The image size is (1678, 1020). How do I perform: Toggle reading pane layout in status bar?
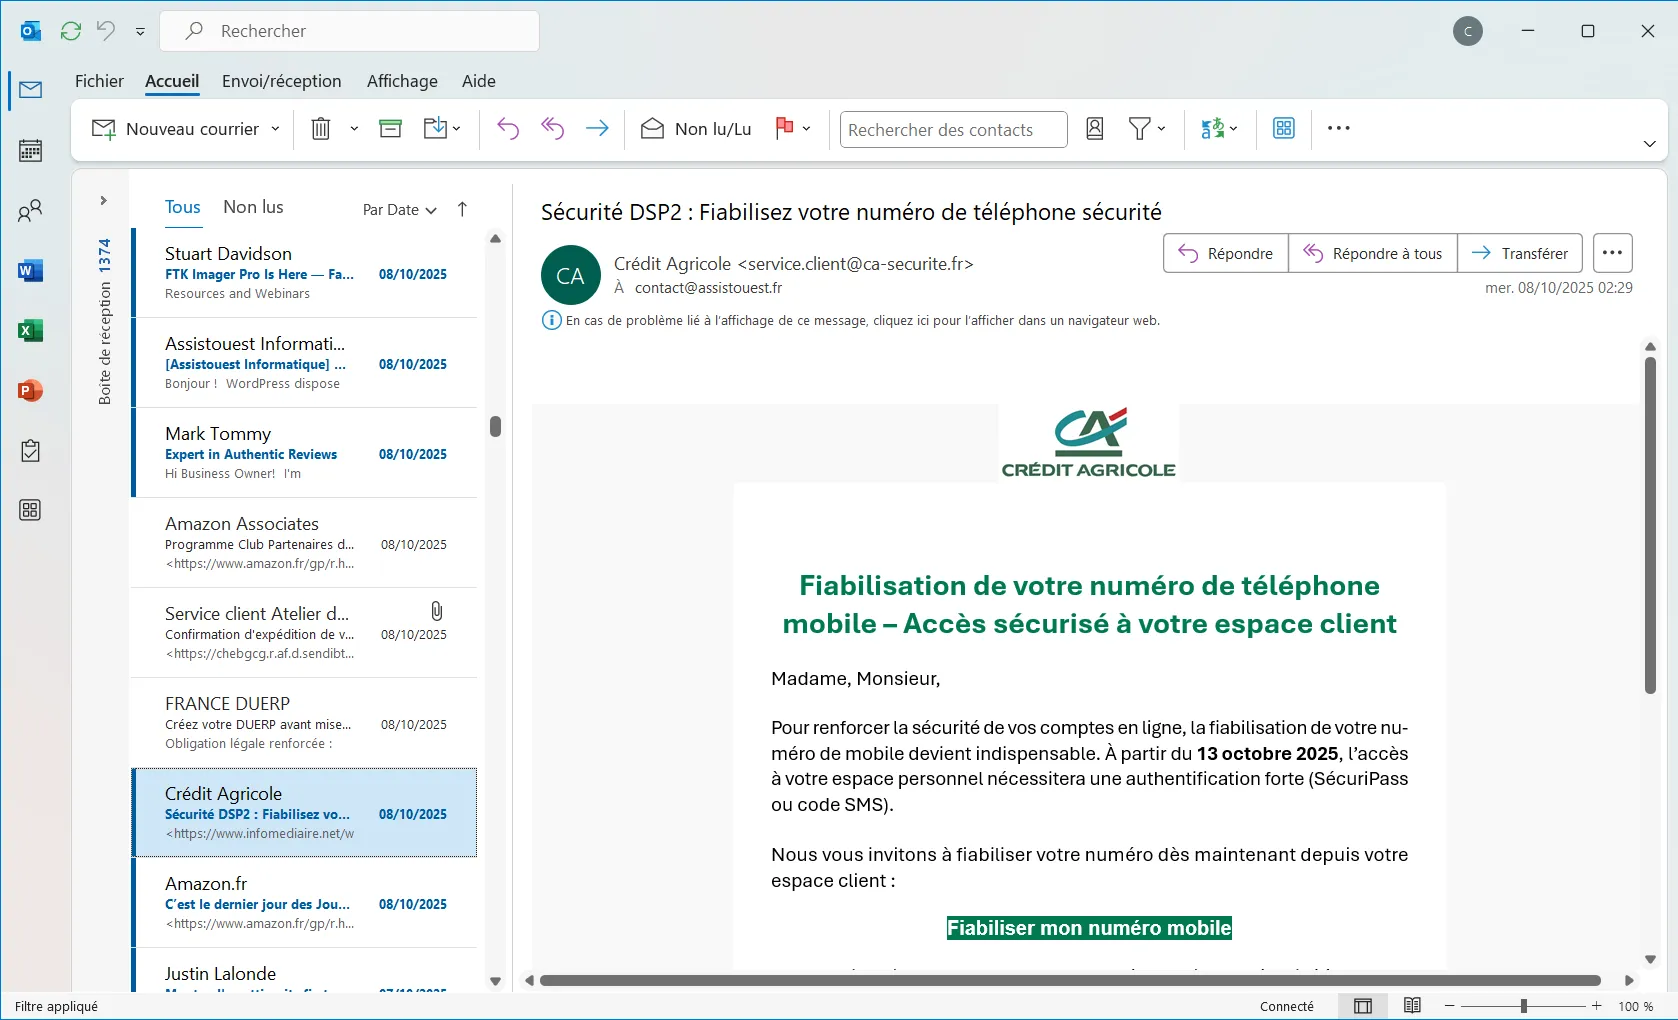pos(1363,1006)
